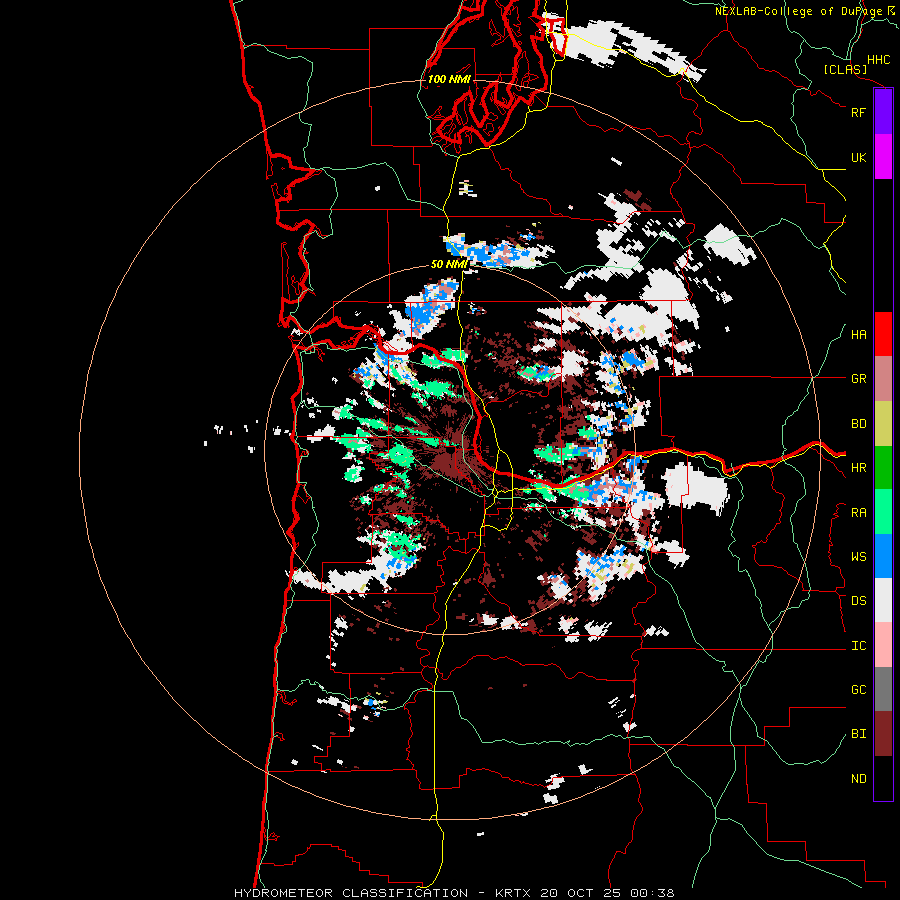Image resolution: width=900 pixels, height=900 pixels.
Task: Pick the brown BI legend swatch
Action: click(883, 734)
